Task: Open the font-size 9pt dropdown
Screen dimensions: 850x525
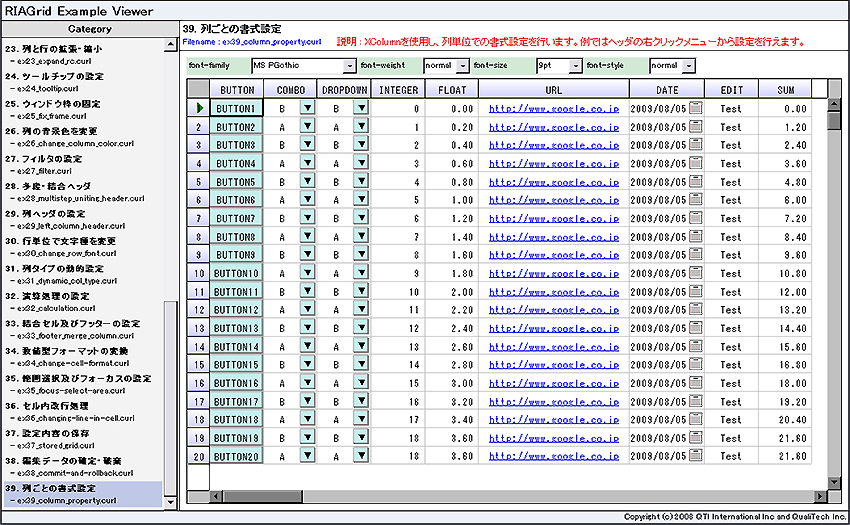Action: 575,66
